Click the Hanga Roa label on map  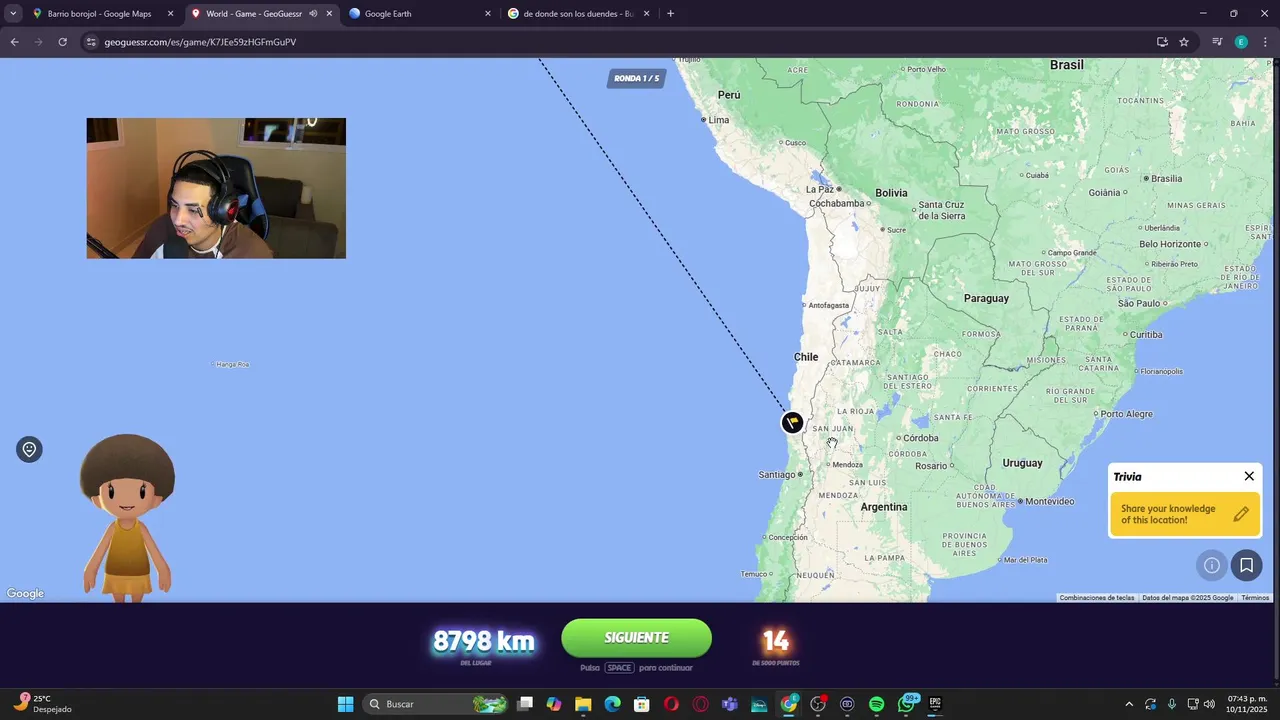point(233,364)
